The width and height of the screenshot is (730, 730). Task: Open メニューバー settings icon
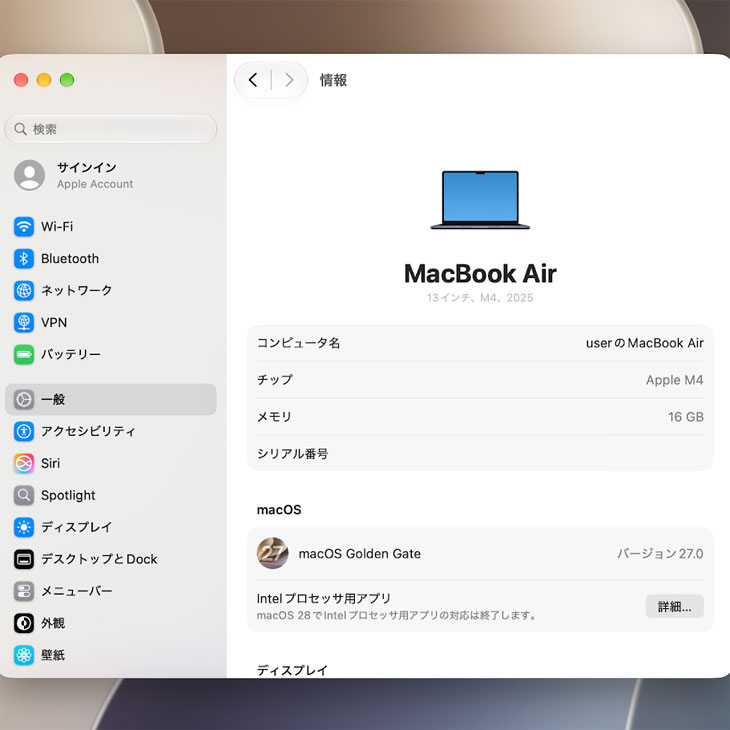[24, 591]
